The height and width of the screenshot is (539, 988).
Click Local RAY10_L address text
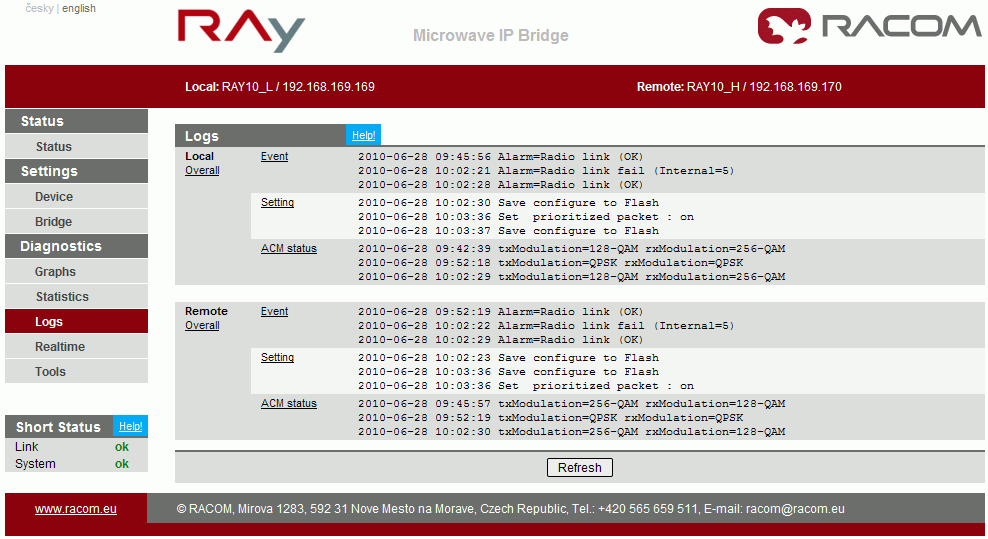[x=280, y=87]
